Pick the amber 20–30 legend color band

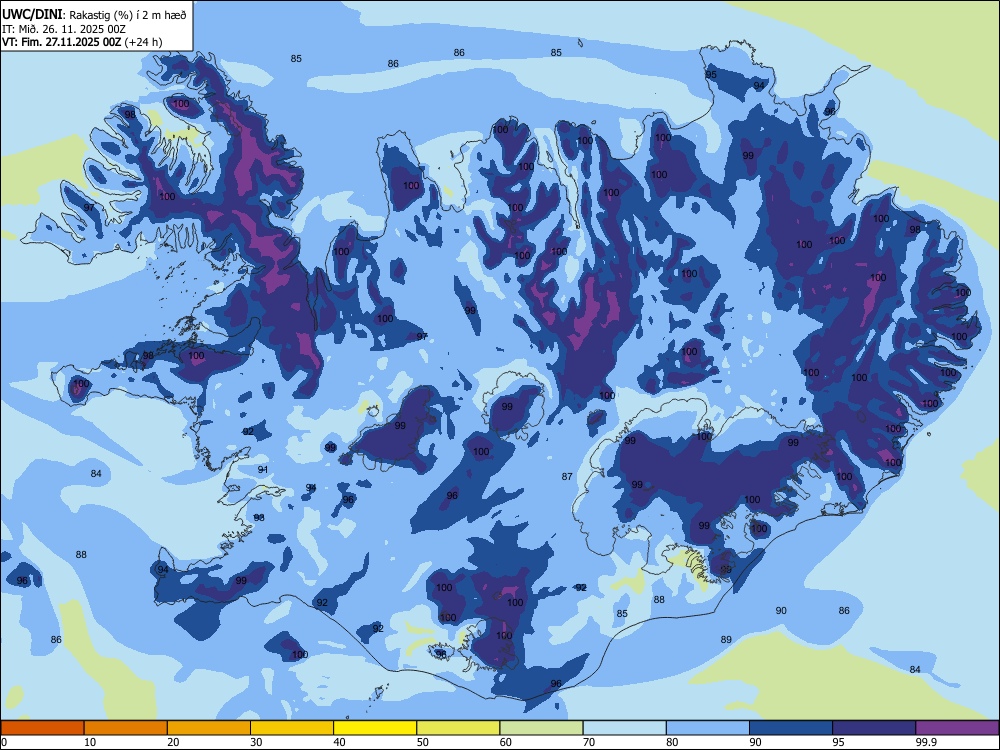pos(209,728)
